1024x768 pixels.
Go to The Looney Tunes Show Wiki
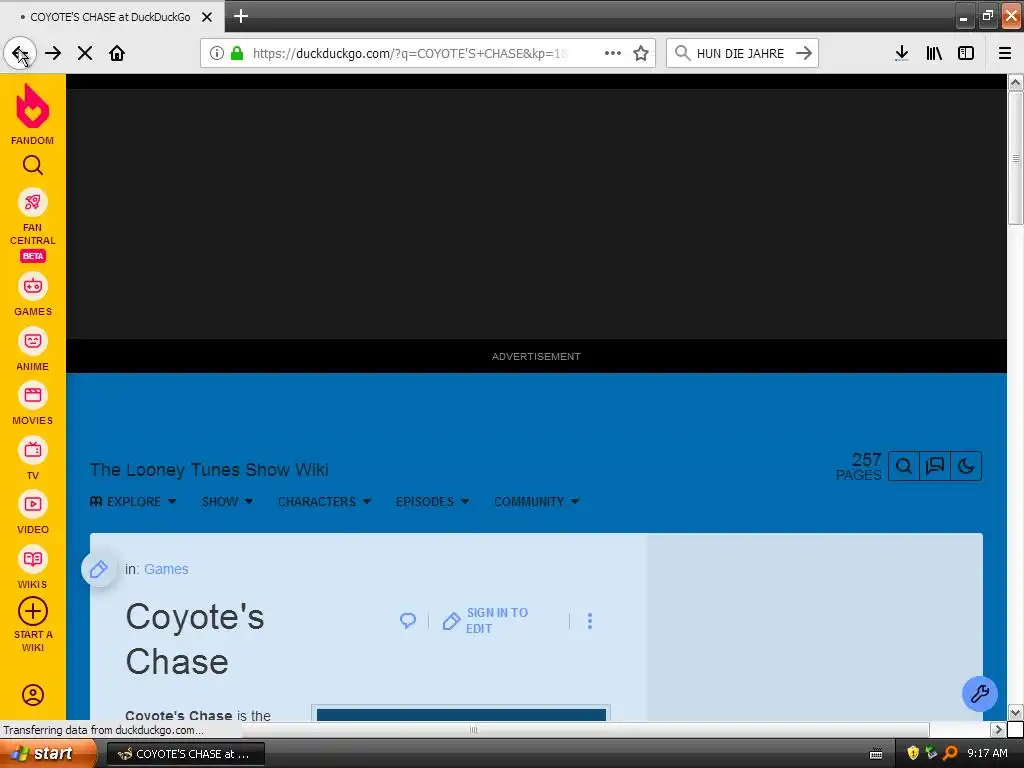(209, 470)
